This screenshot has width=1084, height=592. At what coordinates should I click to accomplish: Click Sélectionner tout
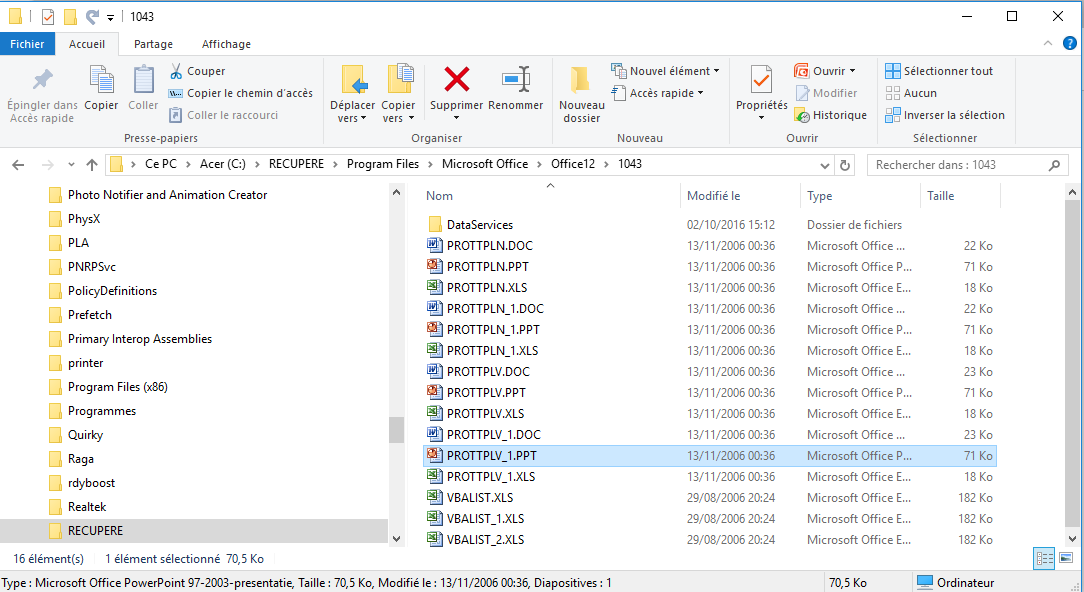click(939, 71)
